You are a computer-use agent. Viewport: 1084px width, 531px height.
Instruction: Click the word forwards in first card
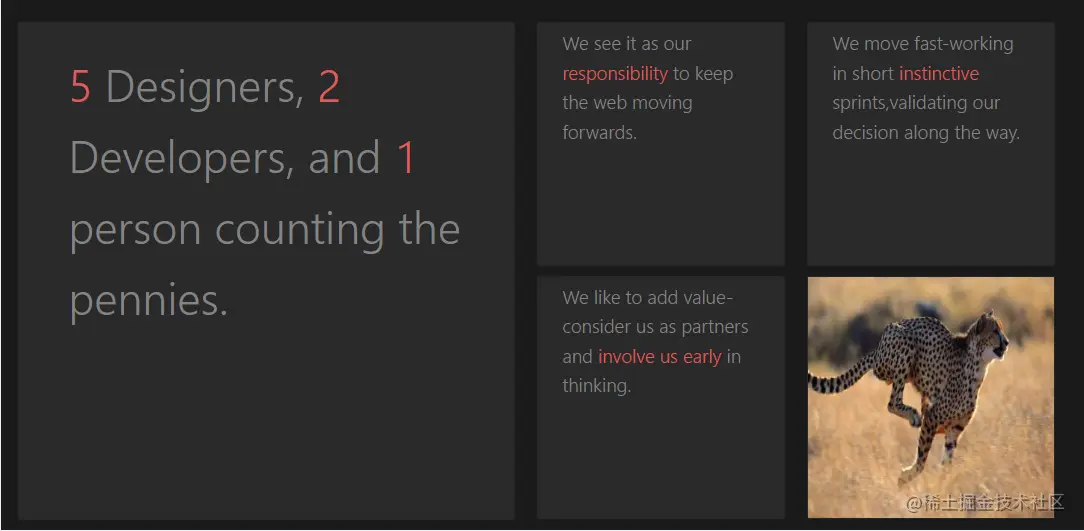[x=599, y=132]
